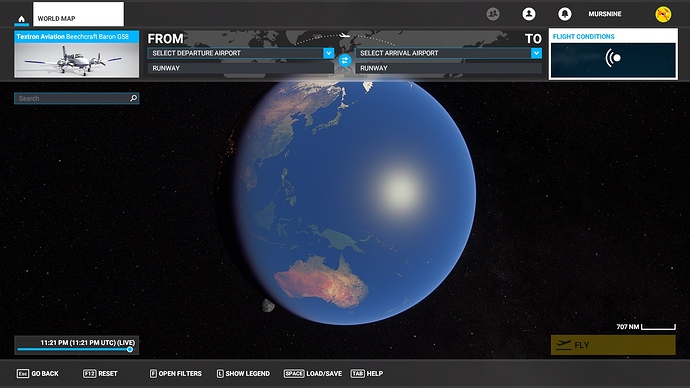690x388 pixels.
Task: Click the search magnifier icon
Action: (x=133, y=99)
